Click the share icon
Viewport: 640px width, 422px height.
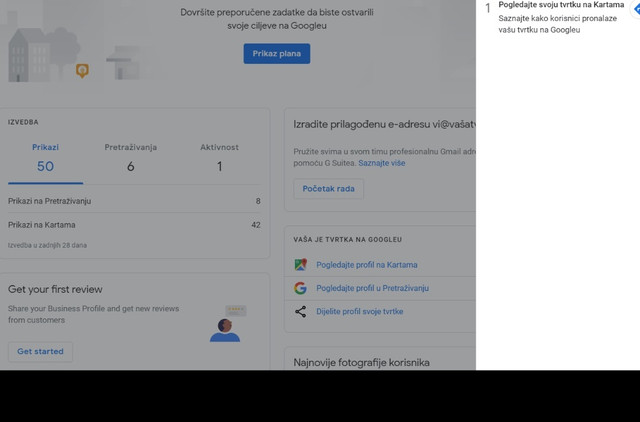pos(301,311)
